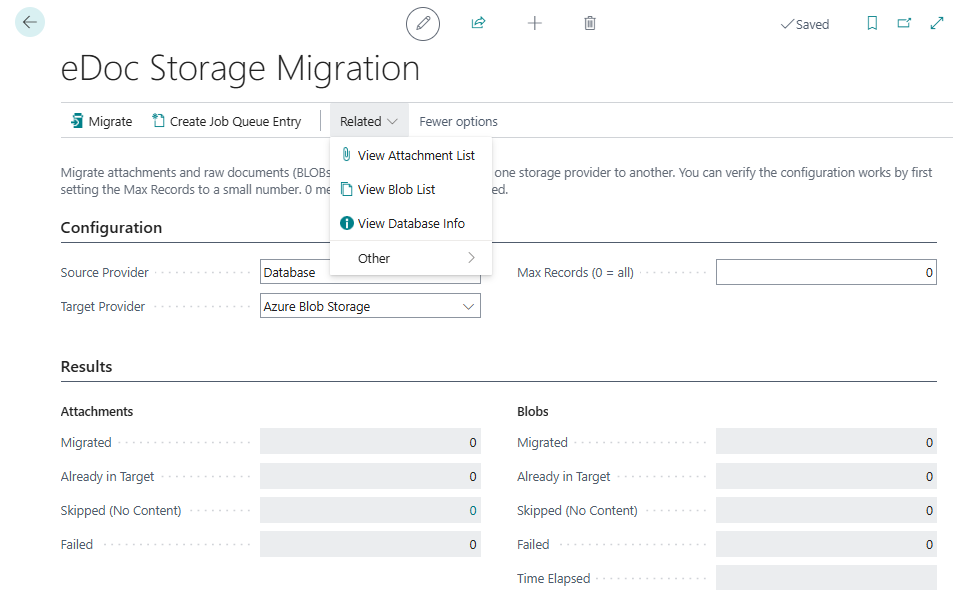The image size is (975, 608).
Task: Open page in new window icon
Action: click(x=904, y=23)
